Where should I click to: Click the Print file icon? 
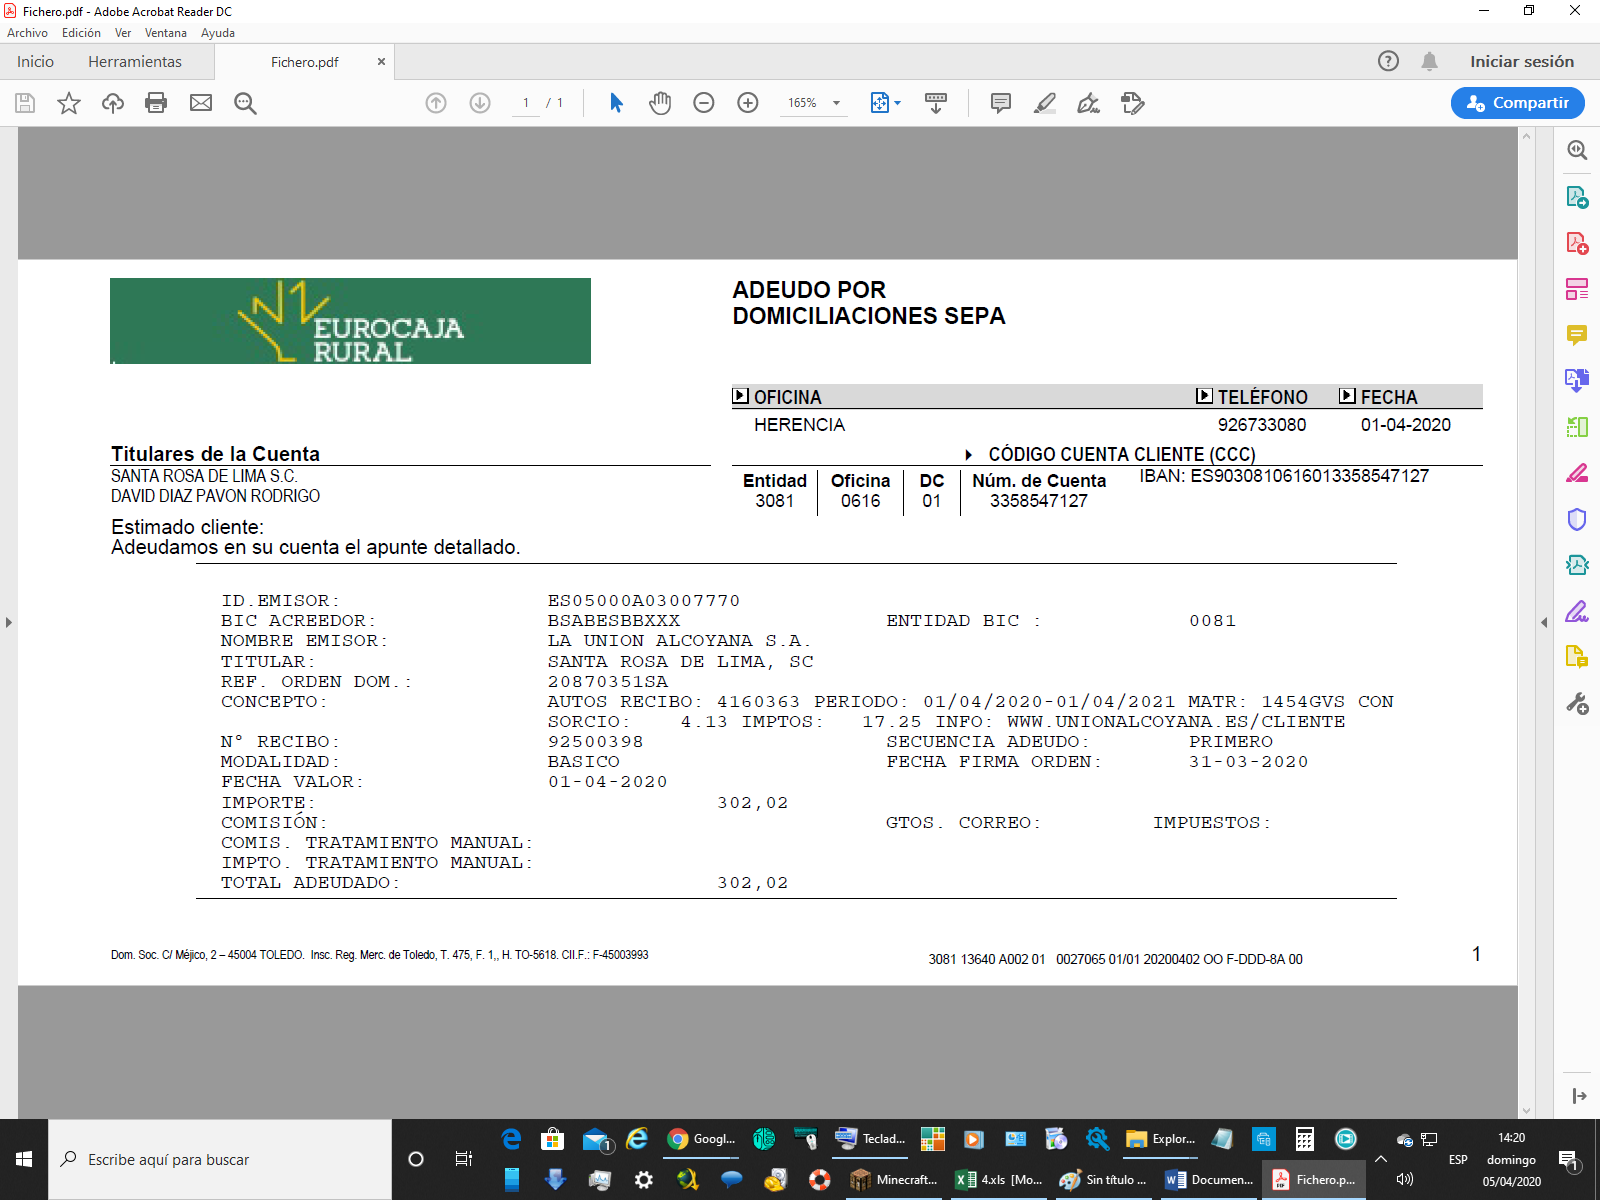[156, 103]
